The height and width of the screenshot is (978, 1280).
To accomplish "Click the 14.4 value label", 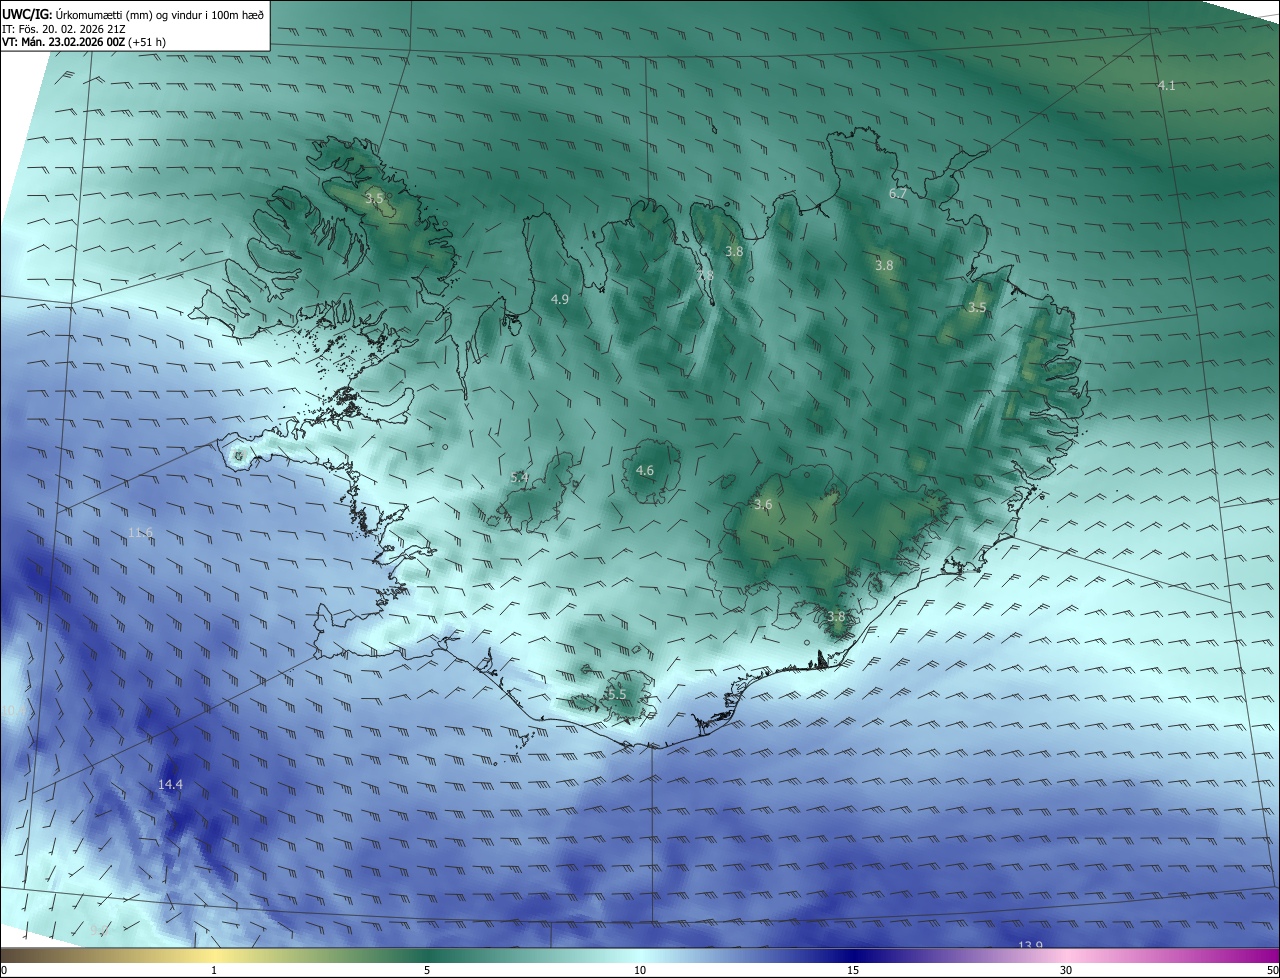I will [x=171, y=785].
